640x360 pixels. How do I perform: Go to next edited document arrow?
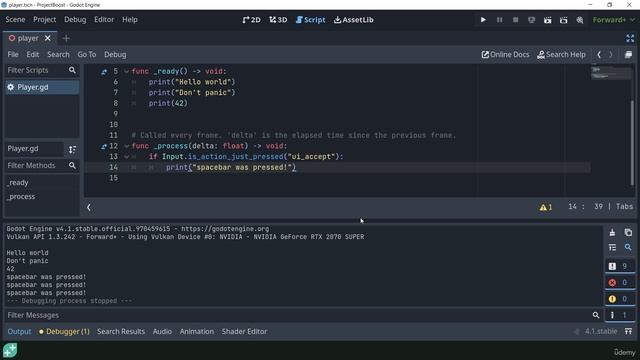coord(611,54)
